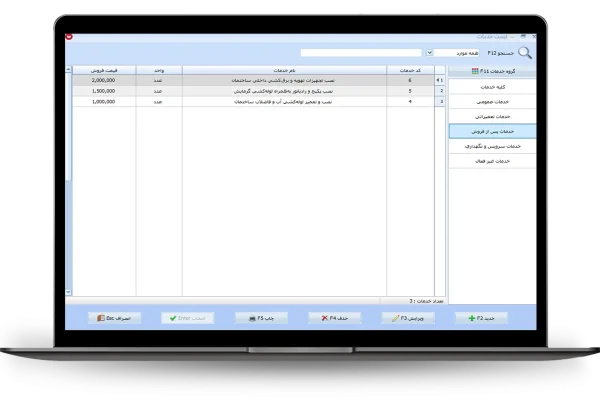Click price cell 1,000,000
Screen dimensions: 600x400
point(104,102)
